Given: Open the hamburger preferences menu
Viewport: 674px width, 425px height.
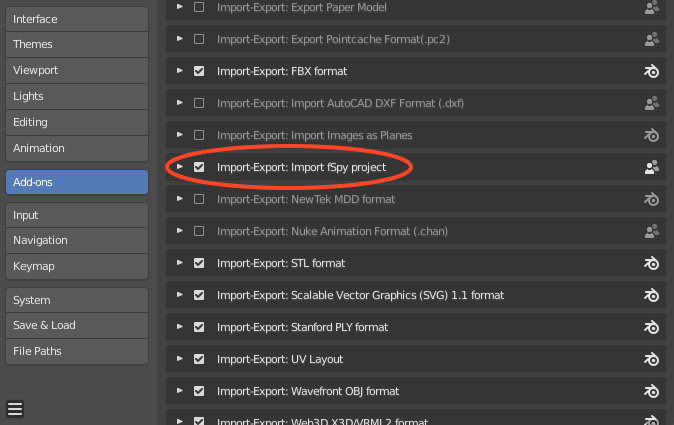Looking at the screenshot, I should (15, 409).
